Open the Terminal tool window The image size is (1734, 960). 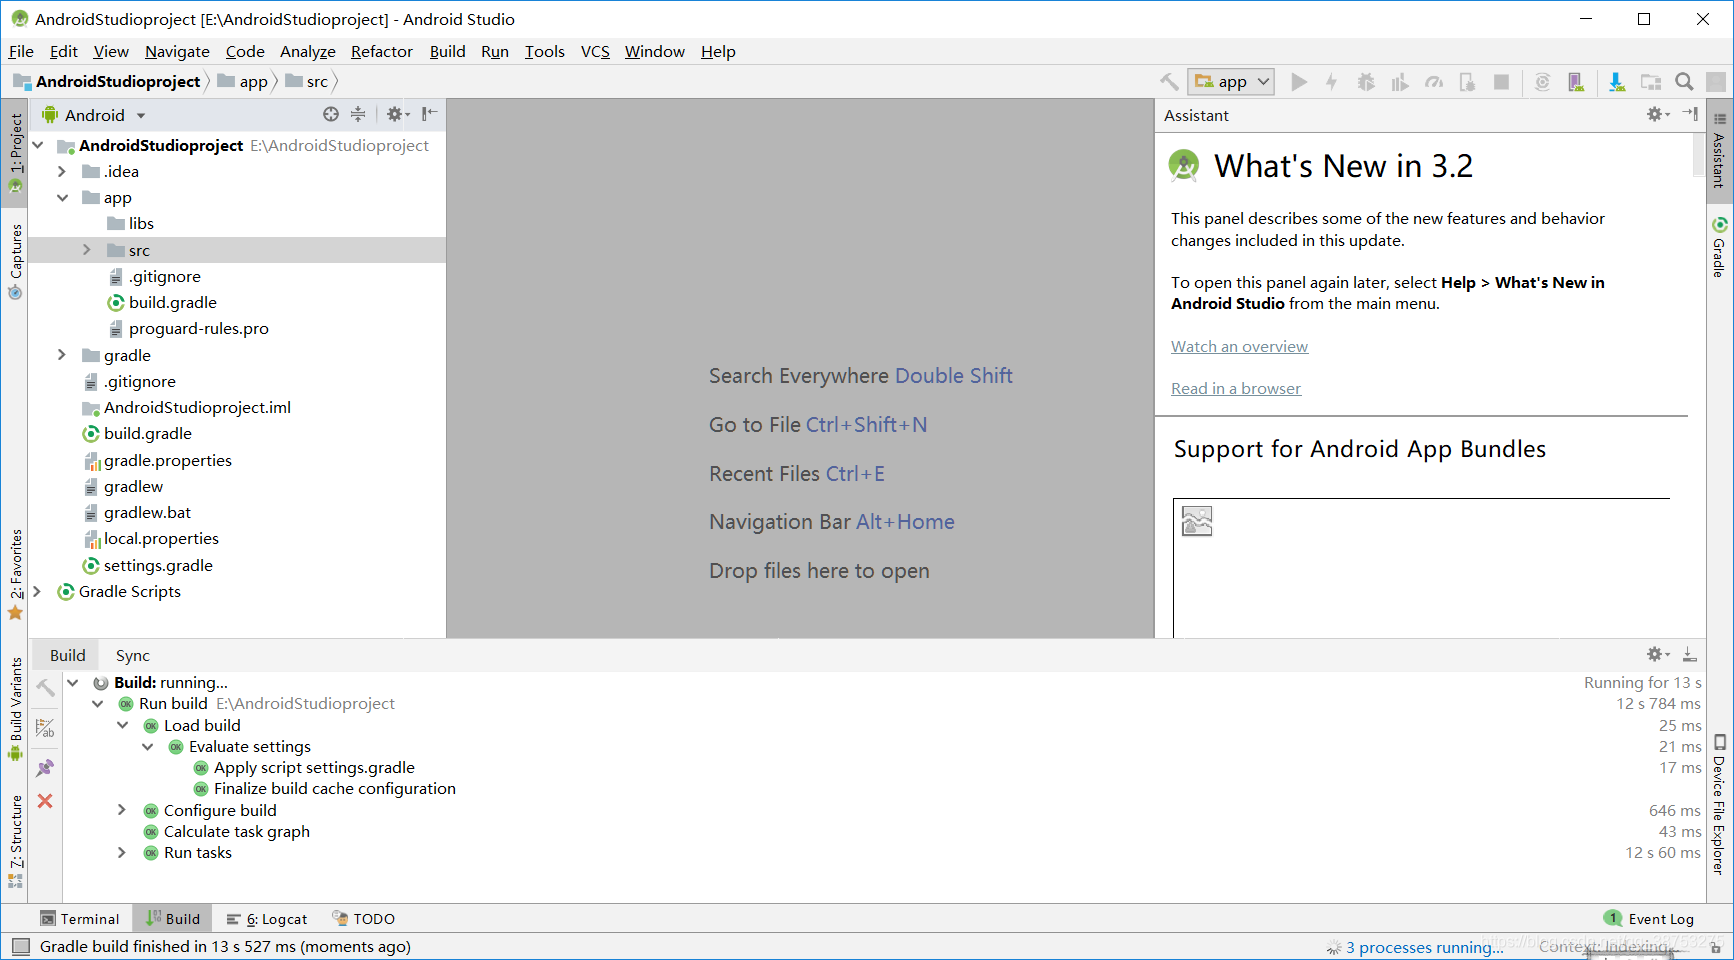80,919
